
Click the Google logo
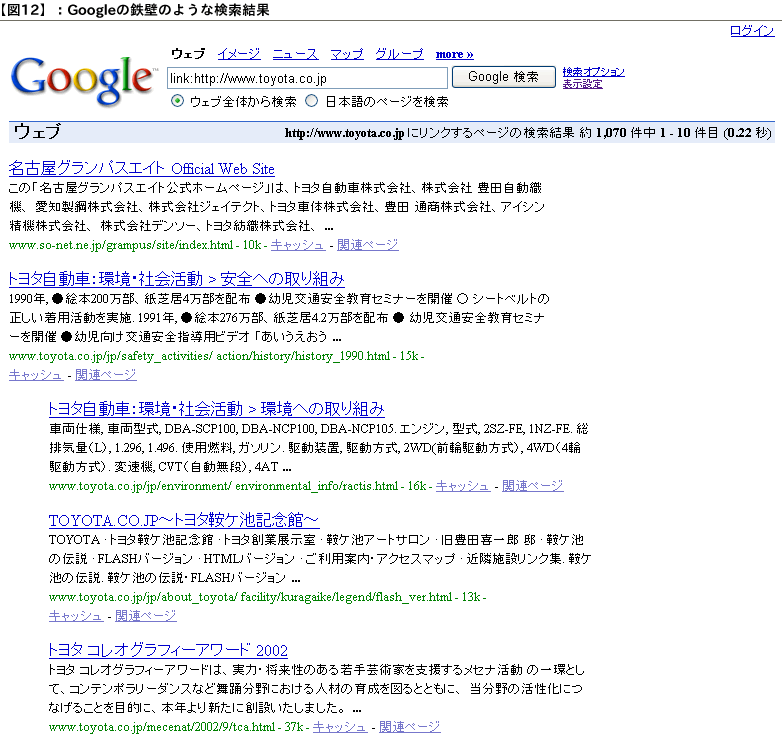pos(83,79)
